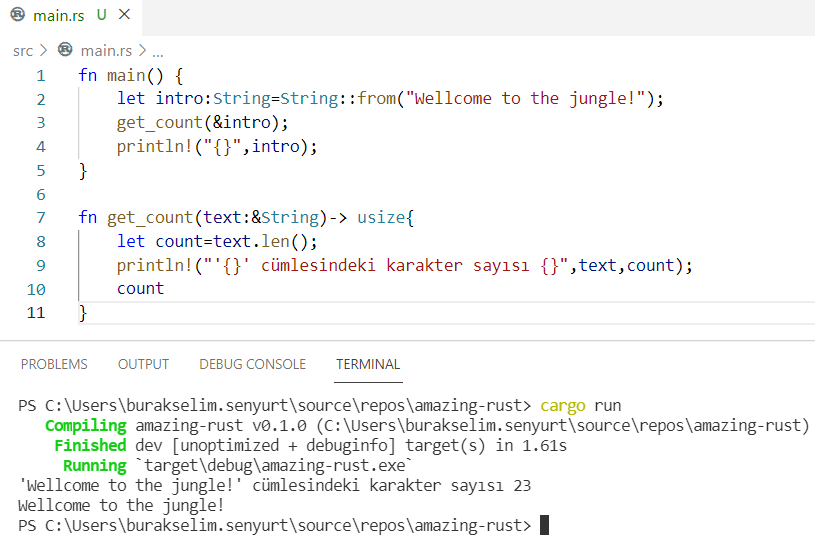The width and height of the screenshot is (815, 546).
Task: Click the "Wellcome to the jungle!" string literal
Action: (x=530, y=99)
